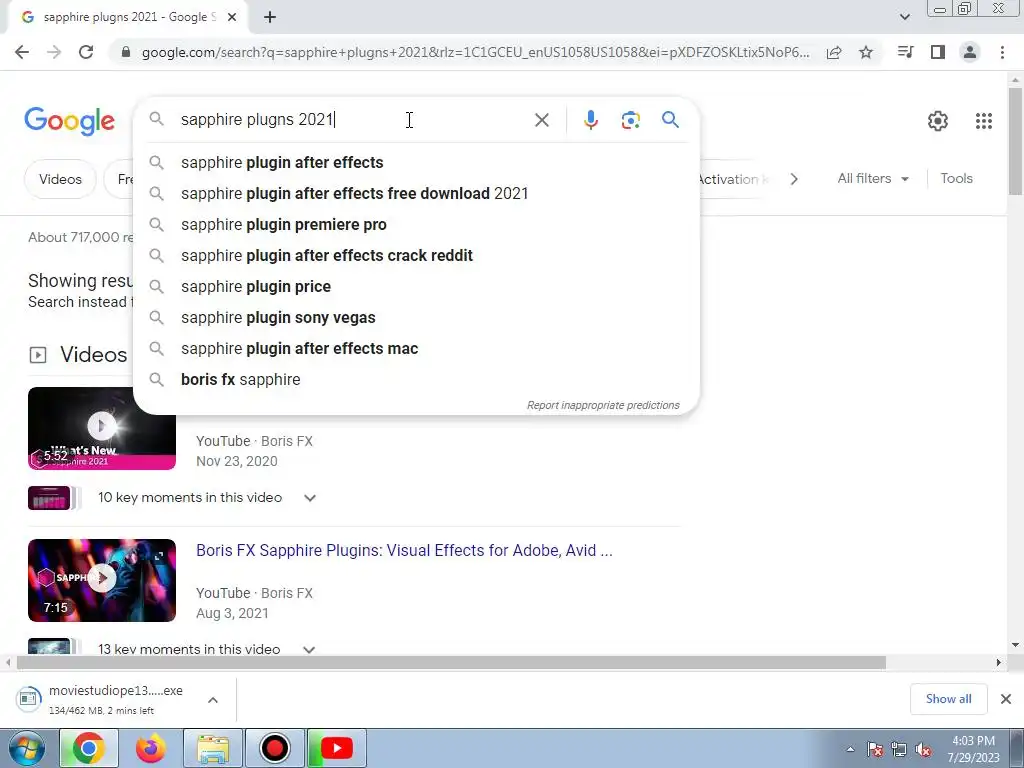Click the horizontal scrollbar right arrow
Screen dimensions: 1024x768
(999, 663)
